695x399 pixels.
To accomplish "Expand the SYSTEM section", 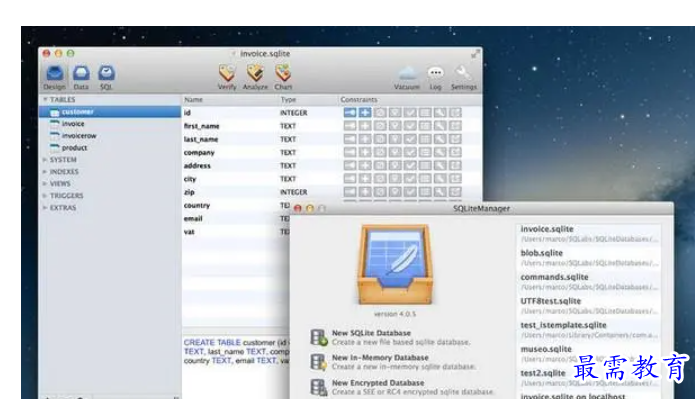I will 45,160.
